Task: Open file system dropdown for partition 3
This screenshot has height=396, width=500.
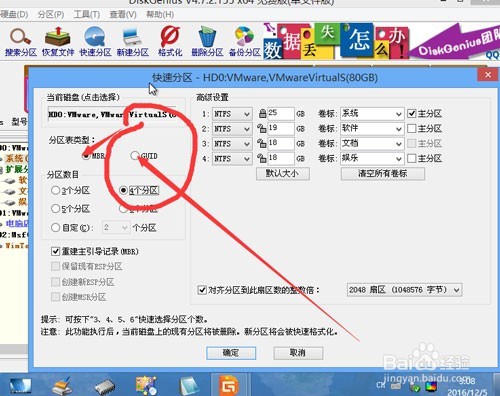Action: point(232,144)
